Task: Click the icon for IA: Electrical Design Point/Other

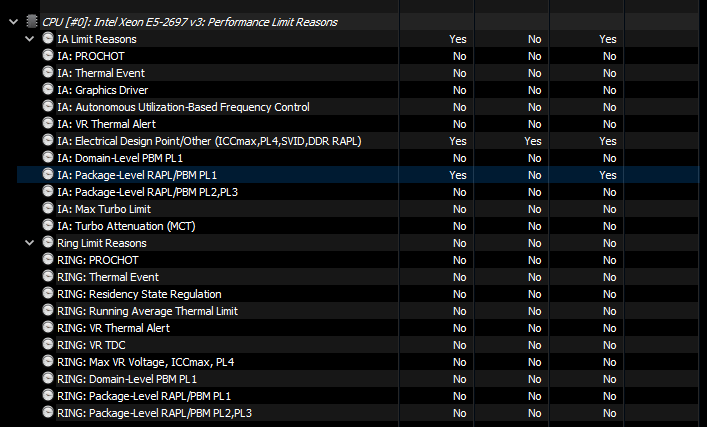Action: 48,140
